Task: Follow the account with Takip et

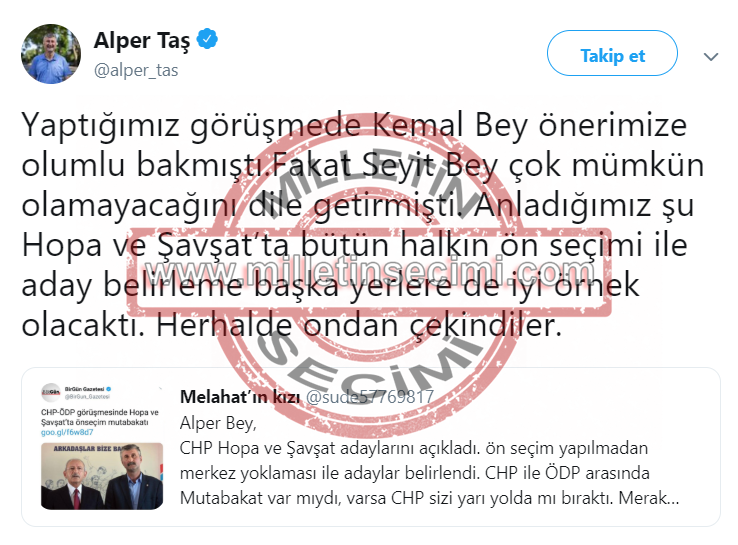Action: (612, 54)
